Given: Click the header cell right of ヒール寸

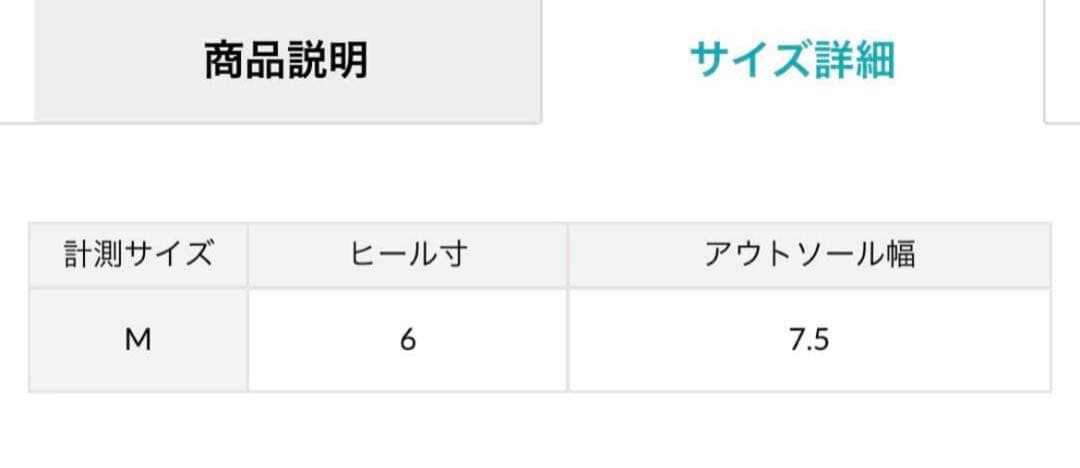Looking at the screenshot, I should pyautogui.click(x=809, y=255).
